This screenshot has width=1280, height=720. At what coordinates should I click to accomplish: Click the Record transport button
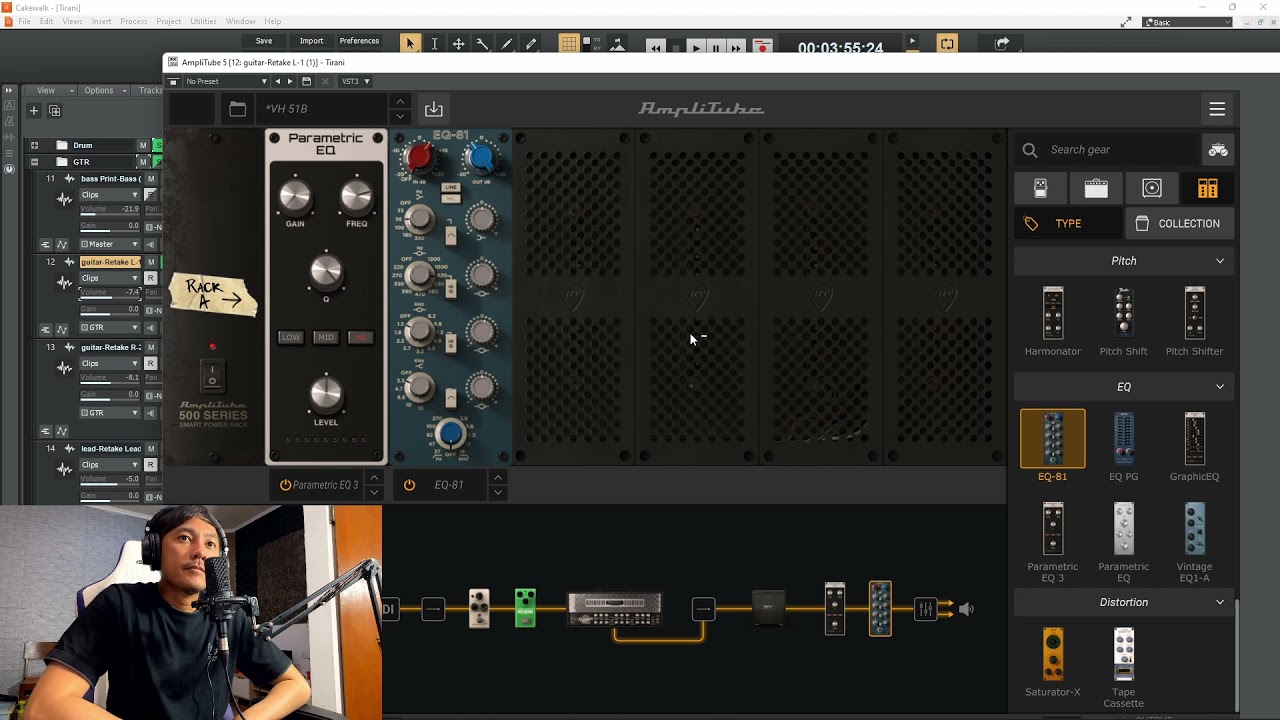762,47
